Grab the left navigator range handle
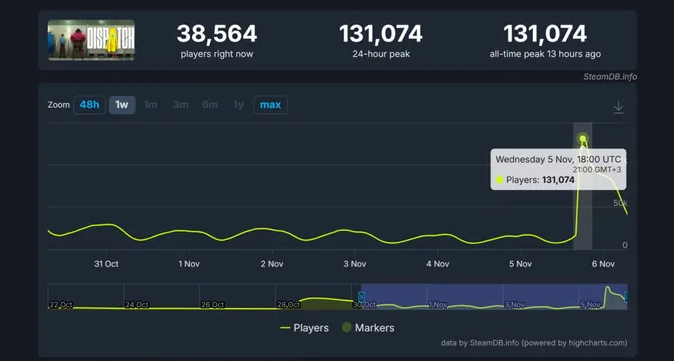 (x=362, y=297)
